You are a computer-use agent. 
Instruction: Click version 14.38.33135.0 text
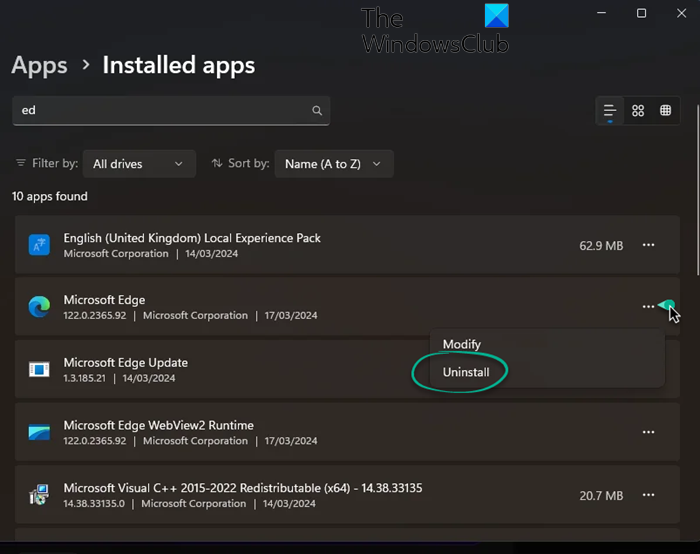(94, 504)
